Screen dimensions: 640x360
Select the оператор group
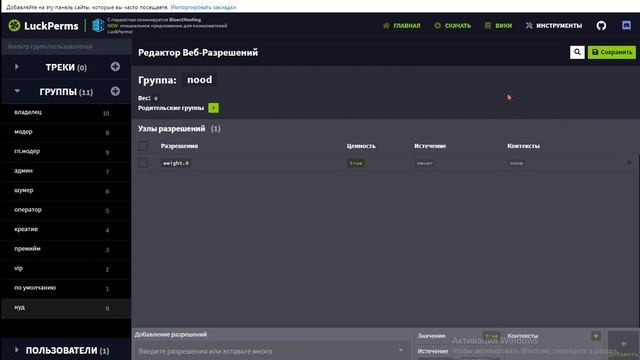[x=66, y=210]
